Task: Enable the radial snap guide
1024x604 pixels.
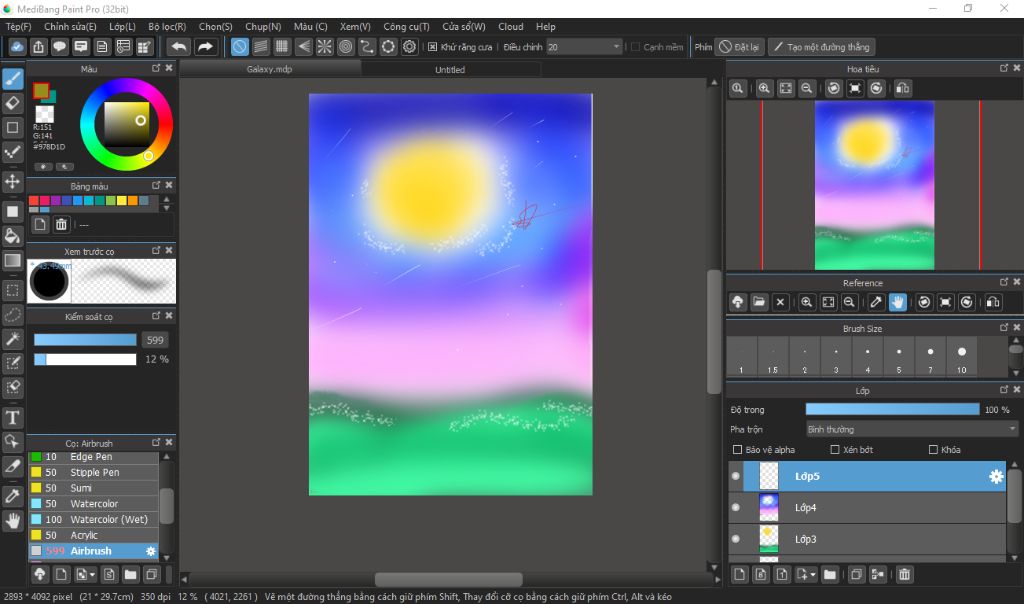Action: click(x=325, y=47)
